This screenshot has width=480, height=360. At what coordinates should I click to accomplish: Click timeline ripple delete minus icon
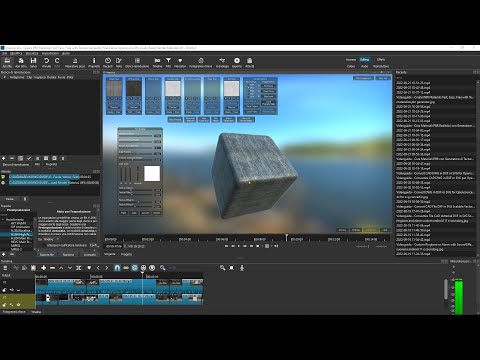(52, 268)
